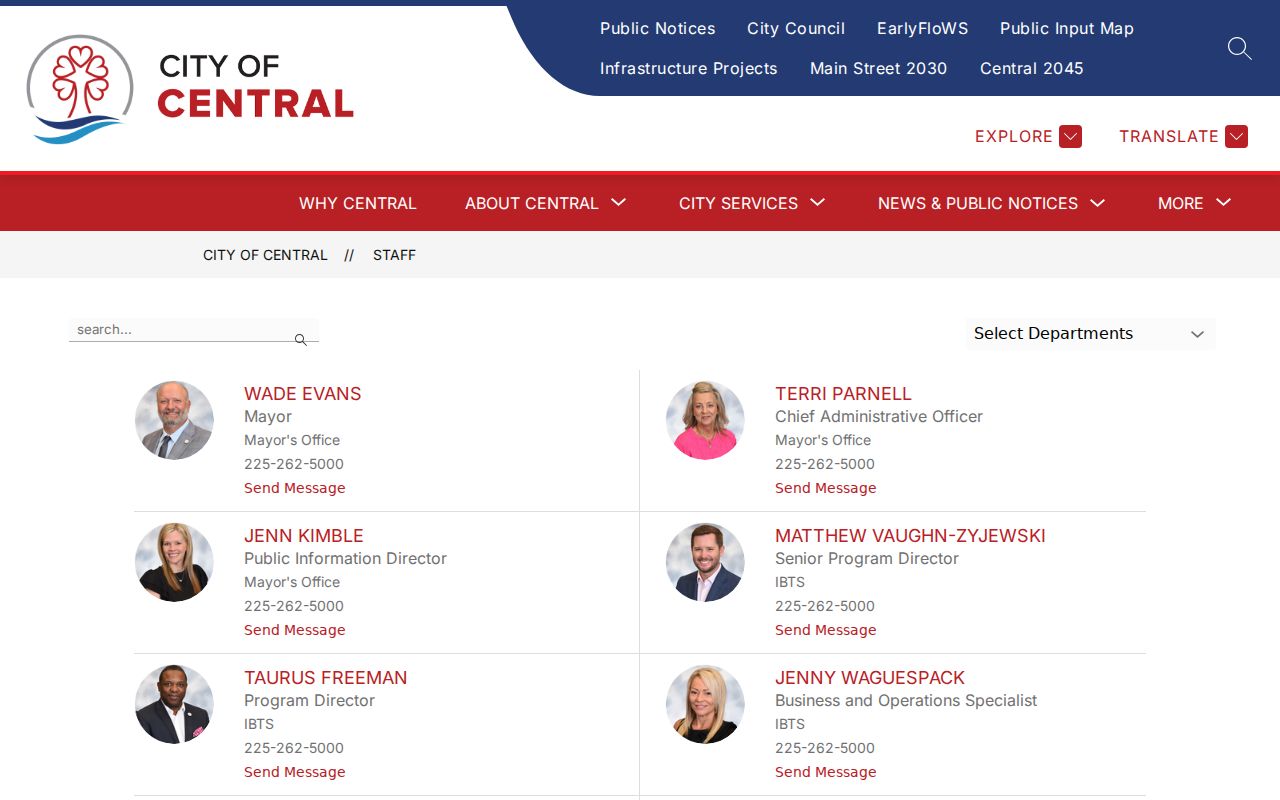Open the Why Central menu item
This screenshot has width=1280, height=800.
click(357, 203)
